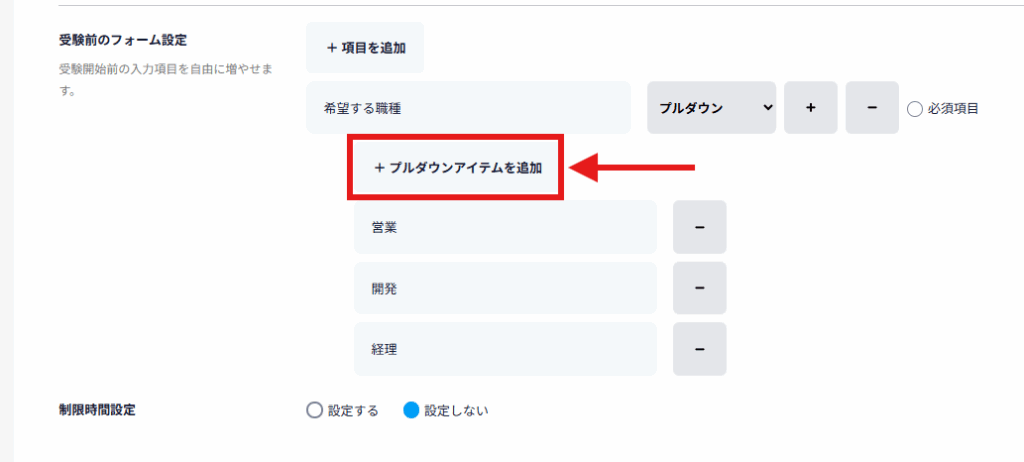Delete the 開発 pulldown item
The width and height of the screenshot is (1024, 462).
click(699, 288)
